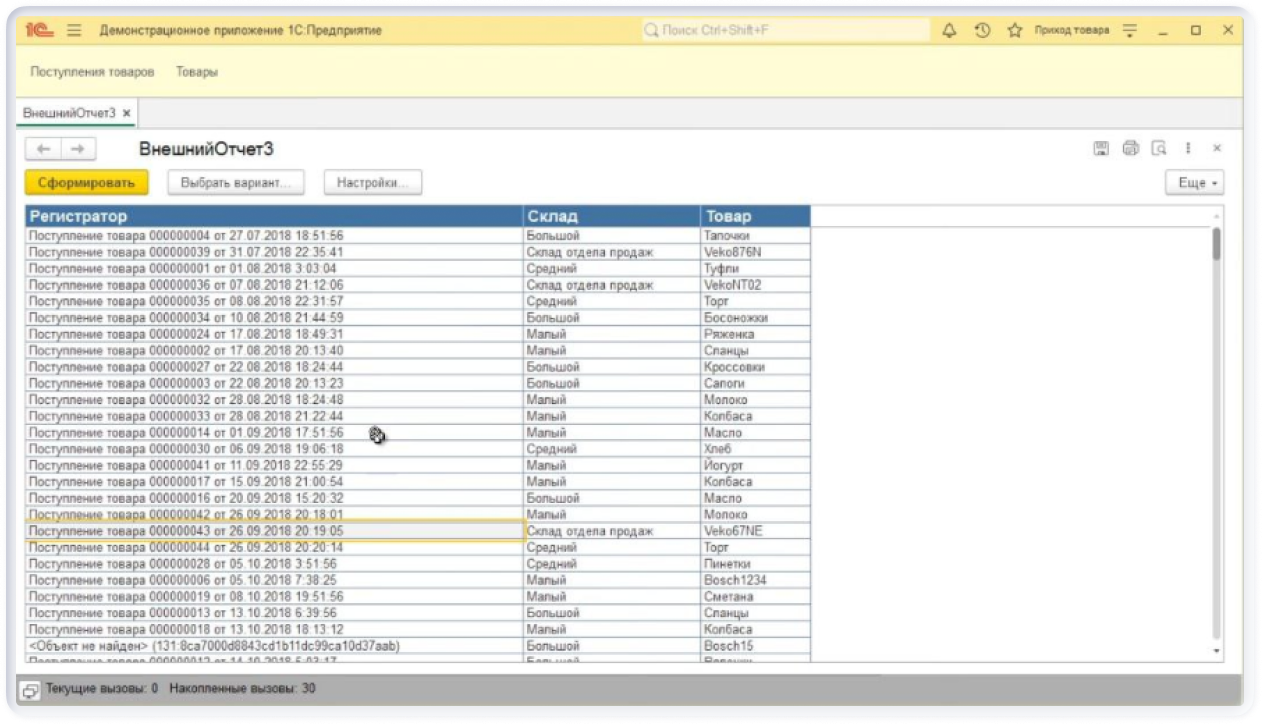Save the report with the diskette icon

[x=1101, y=149]
